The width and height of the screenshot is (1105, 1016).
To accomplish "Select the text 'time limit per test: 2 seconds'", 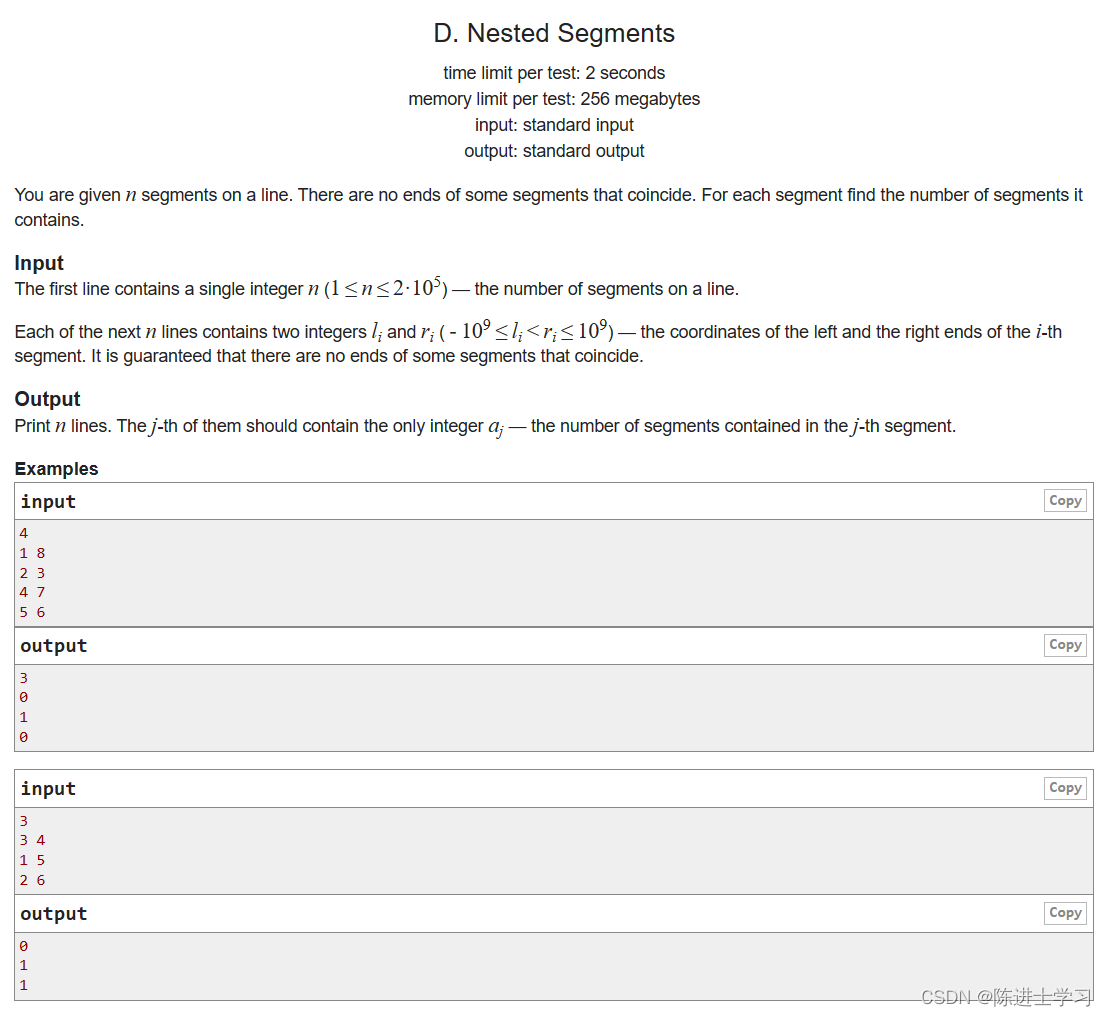I will (x=554, y=72).
